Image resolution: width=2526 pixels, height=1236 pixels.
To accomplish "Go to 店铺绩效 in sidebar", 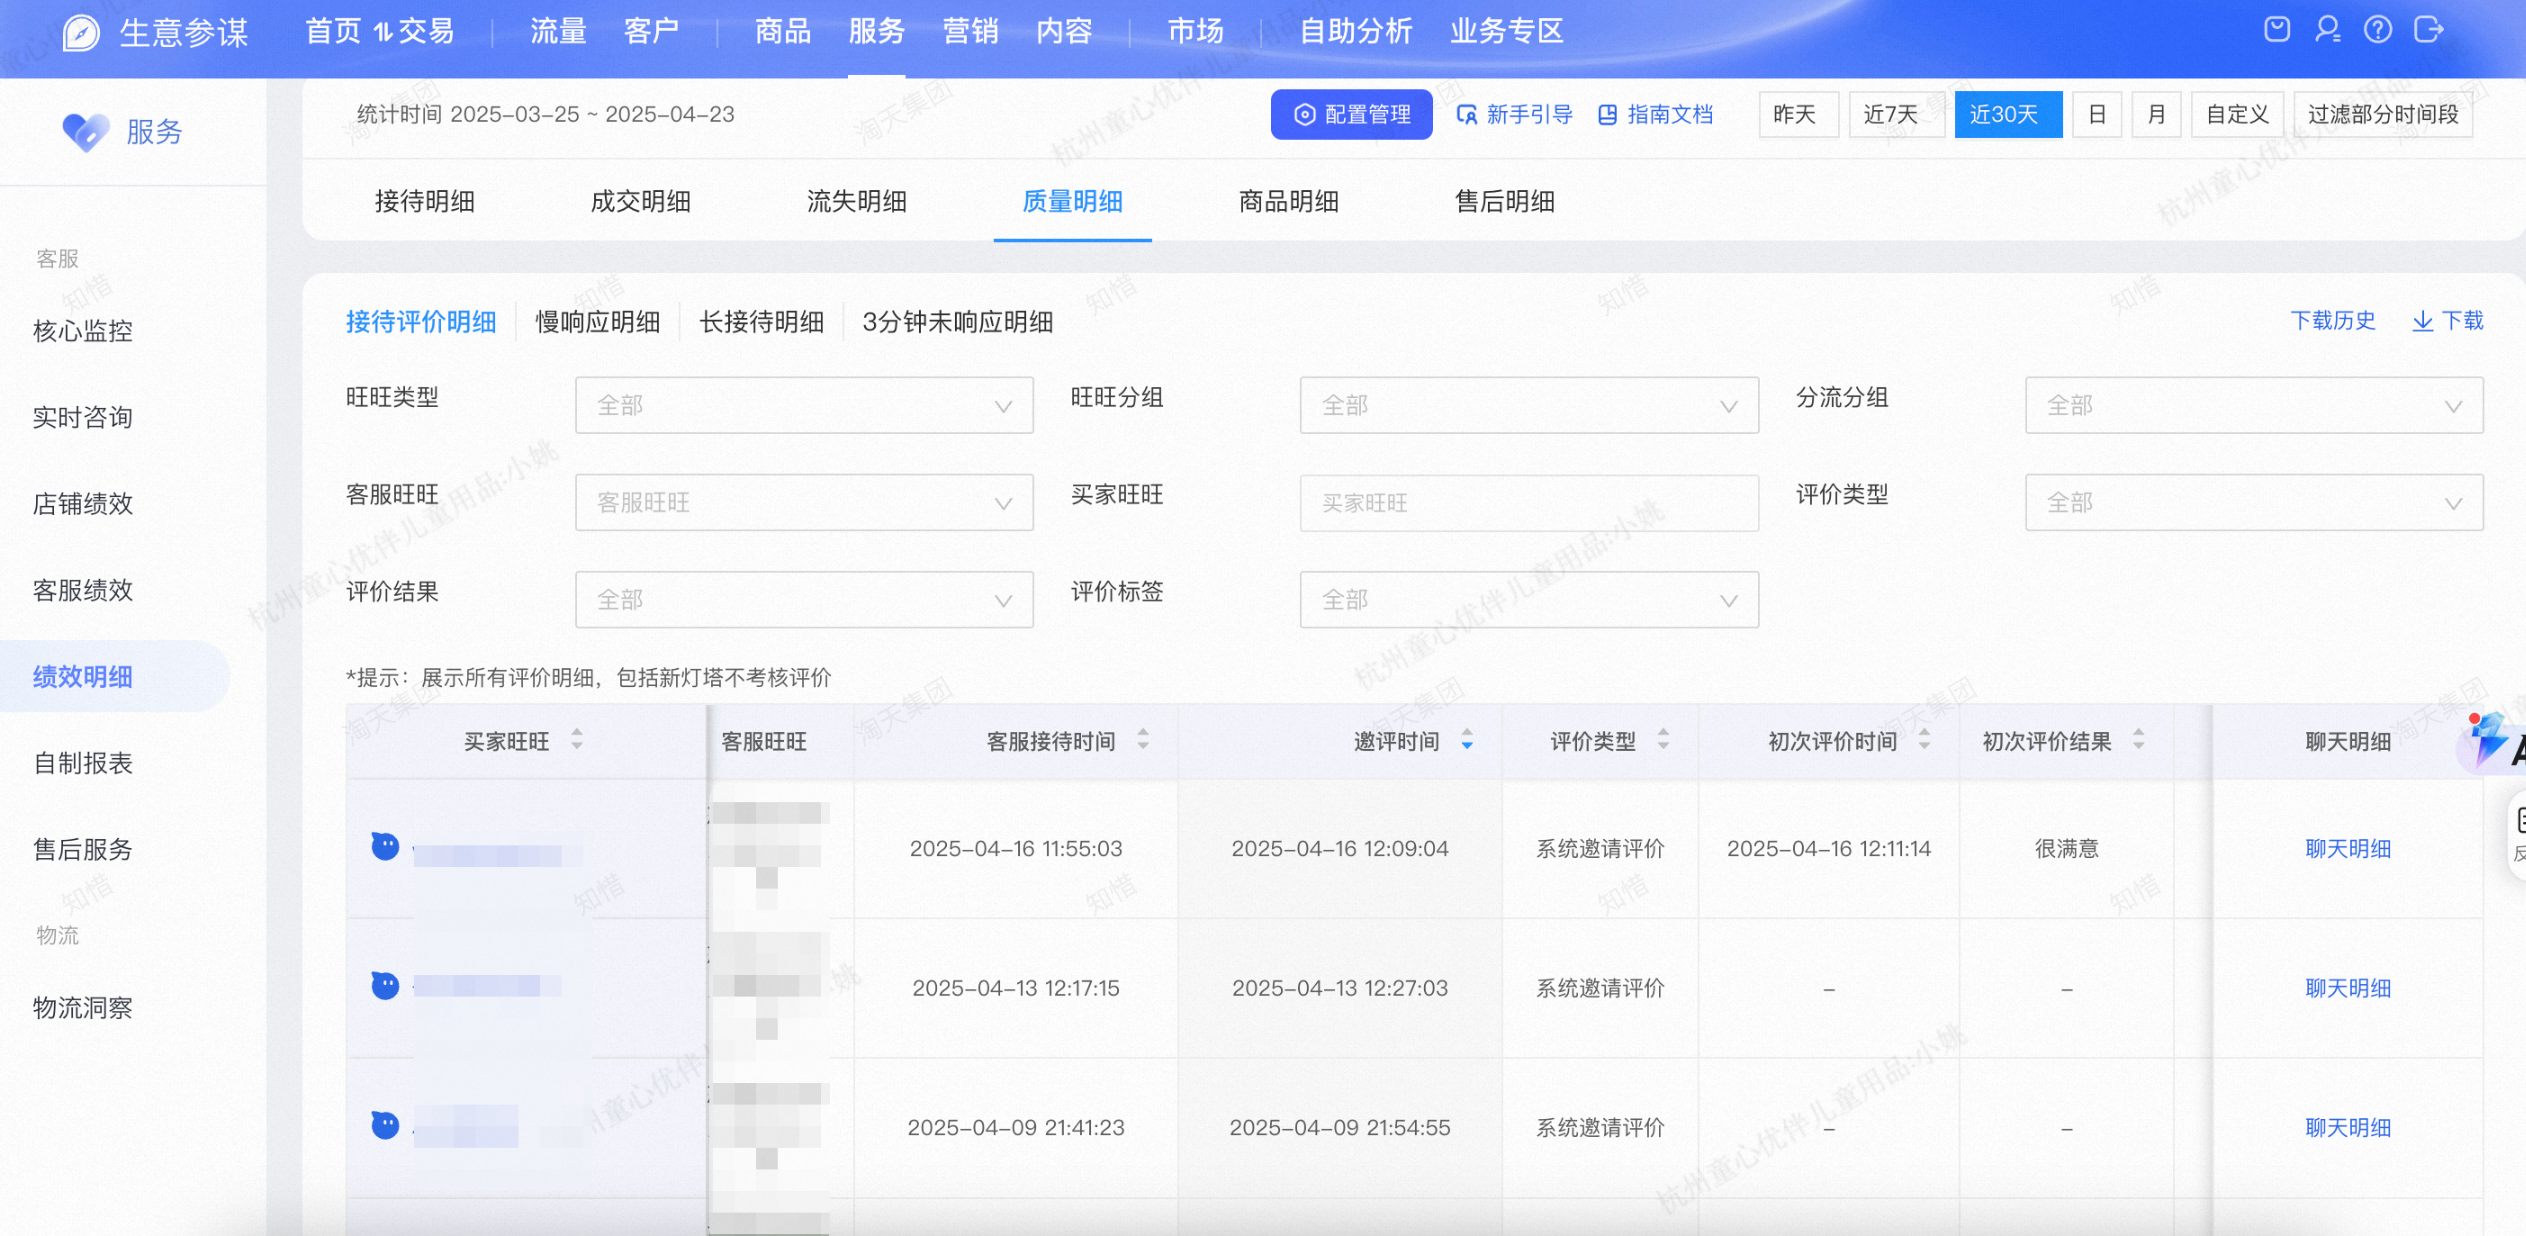I will coord(83,503).
